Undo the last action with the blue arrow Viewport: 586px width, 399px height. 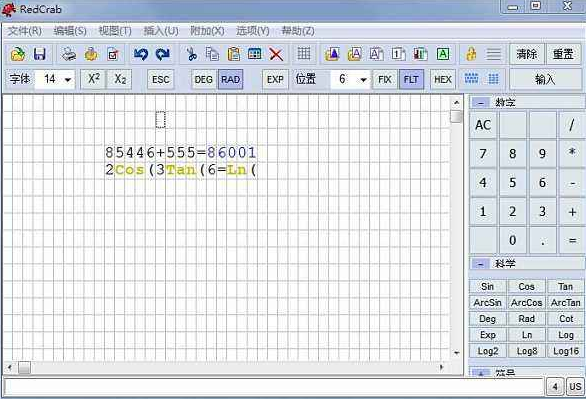click(x=141, y=55)
